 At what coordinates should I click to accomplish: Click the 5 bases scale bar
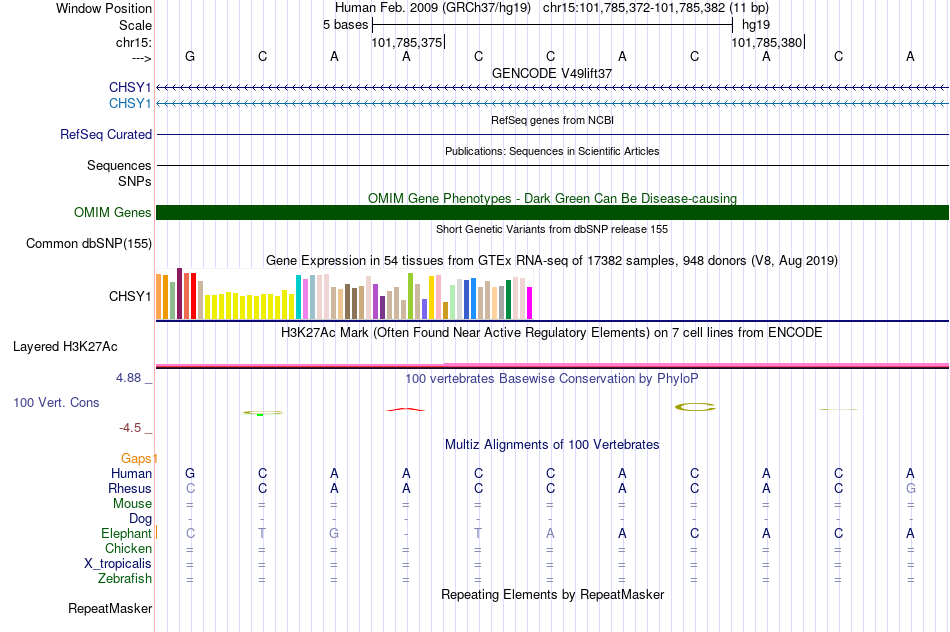tap(553, 25)
